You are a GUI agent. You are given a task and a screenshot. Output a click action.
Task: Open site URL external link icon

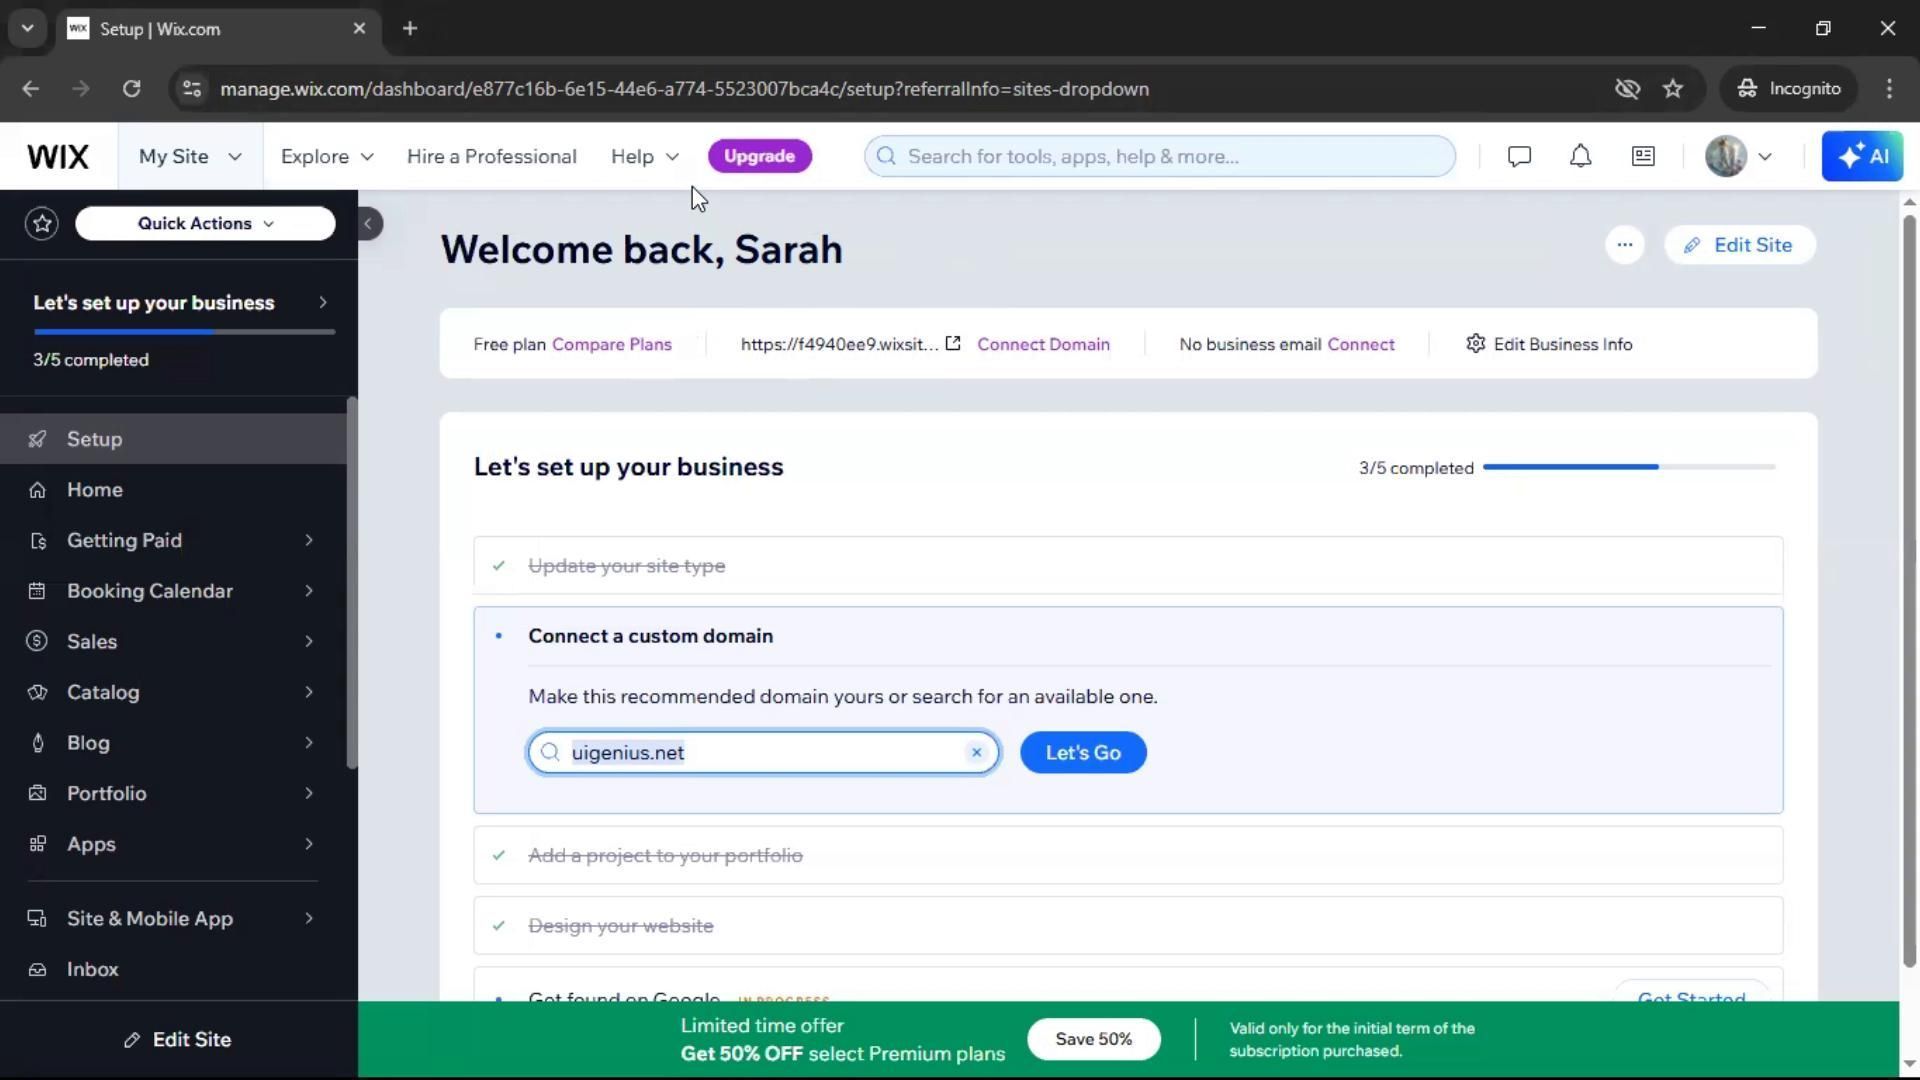click(x=953, y=344)
